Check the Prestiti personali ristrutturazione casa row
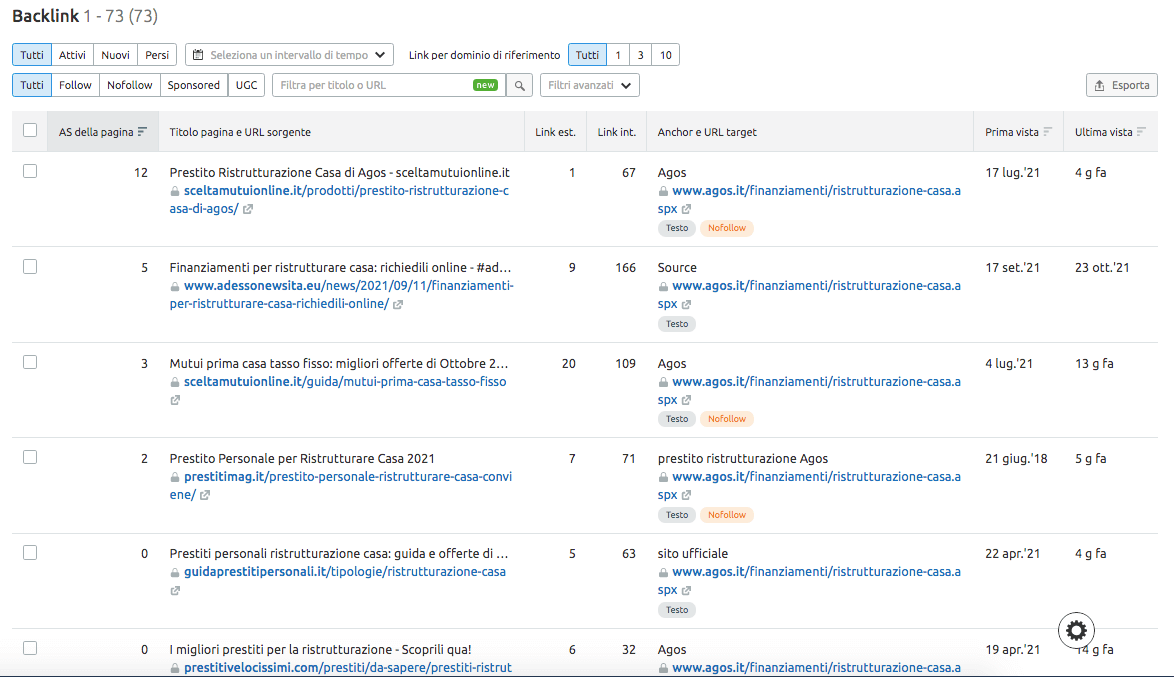Viewport: 1174px width, 677px height. point(30,553)
